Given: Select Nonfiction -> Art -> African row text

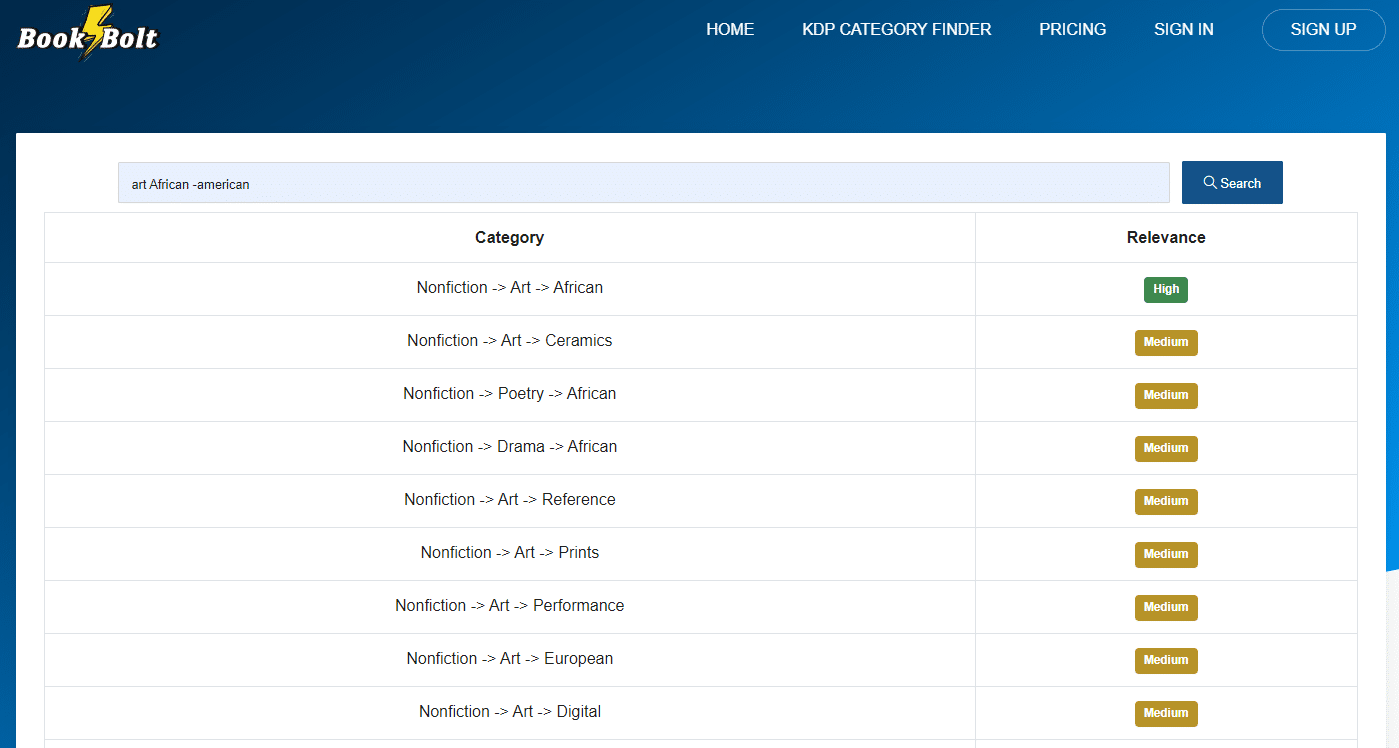Looking at the screenshot, I should tap(510, 287).
